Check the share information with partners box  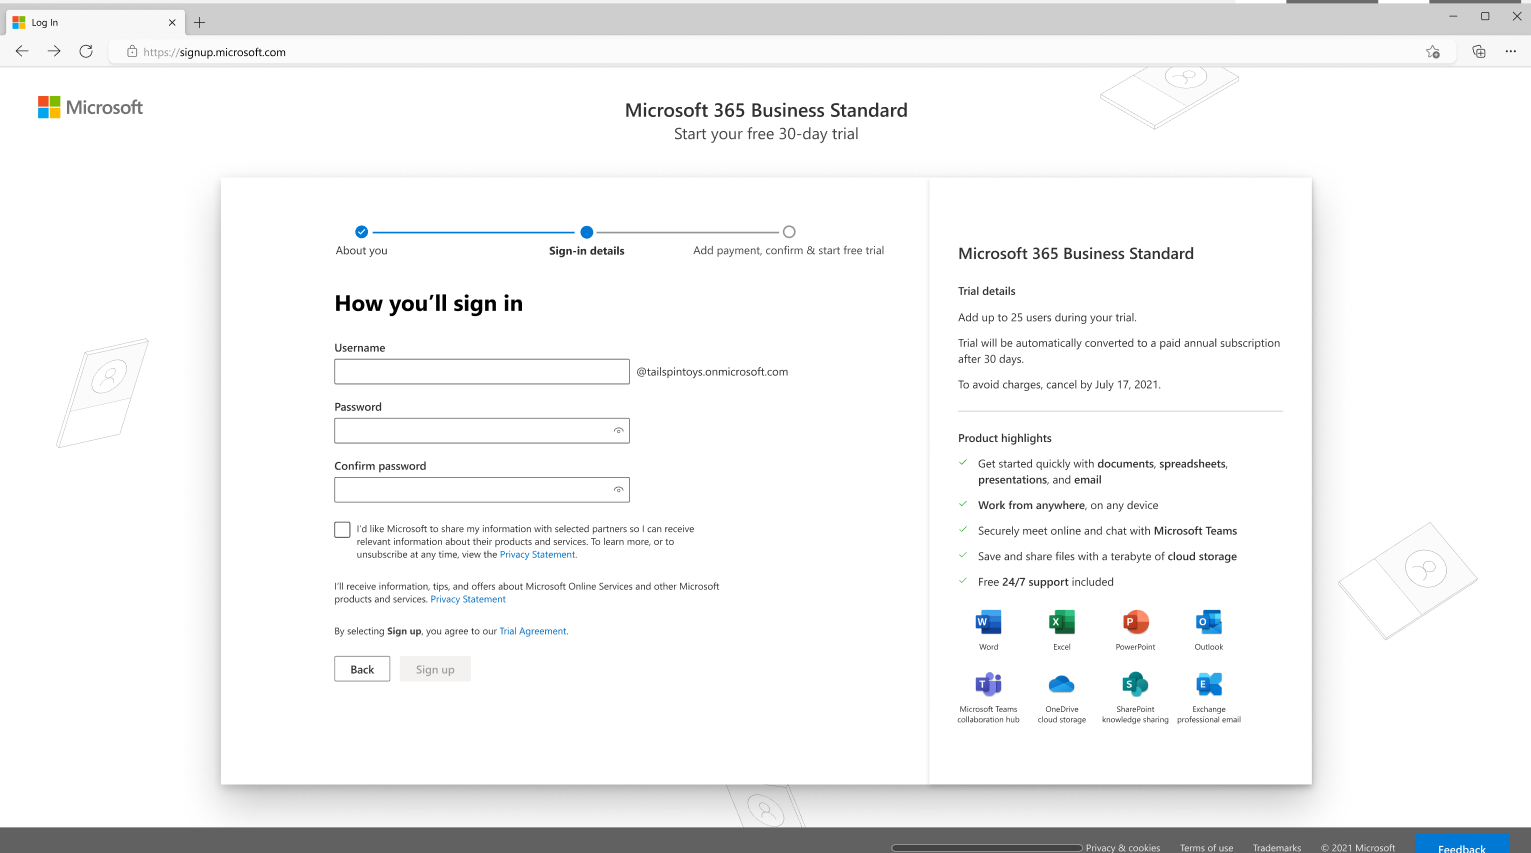[342, 530]
